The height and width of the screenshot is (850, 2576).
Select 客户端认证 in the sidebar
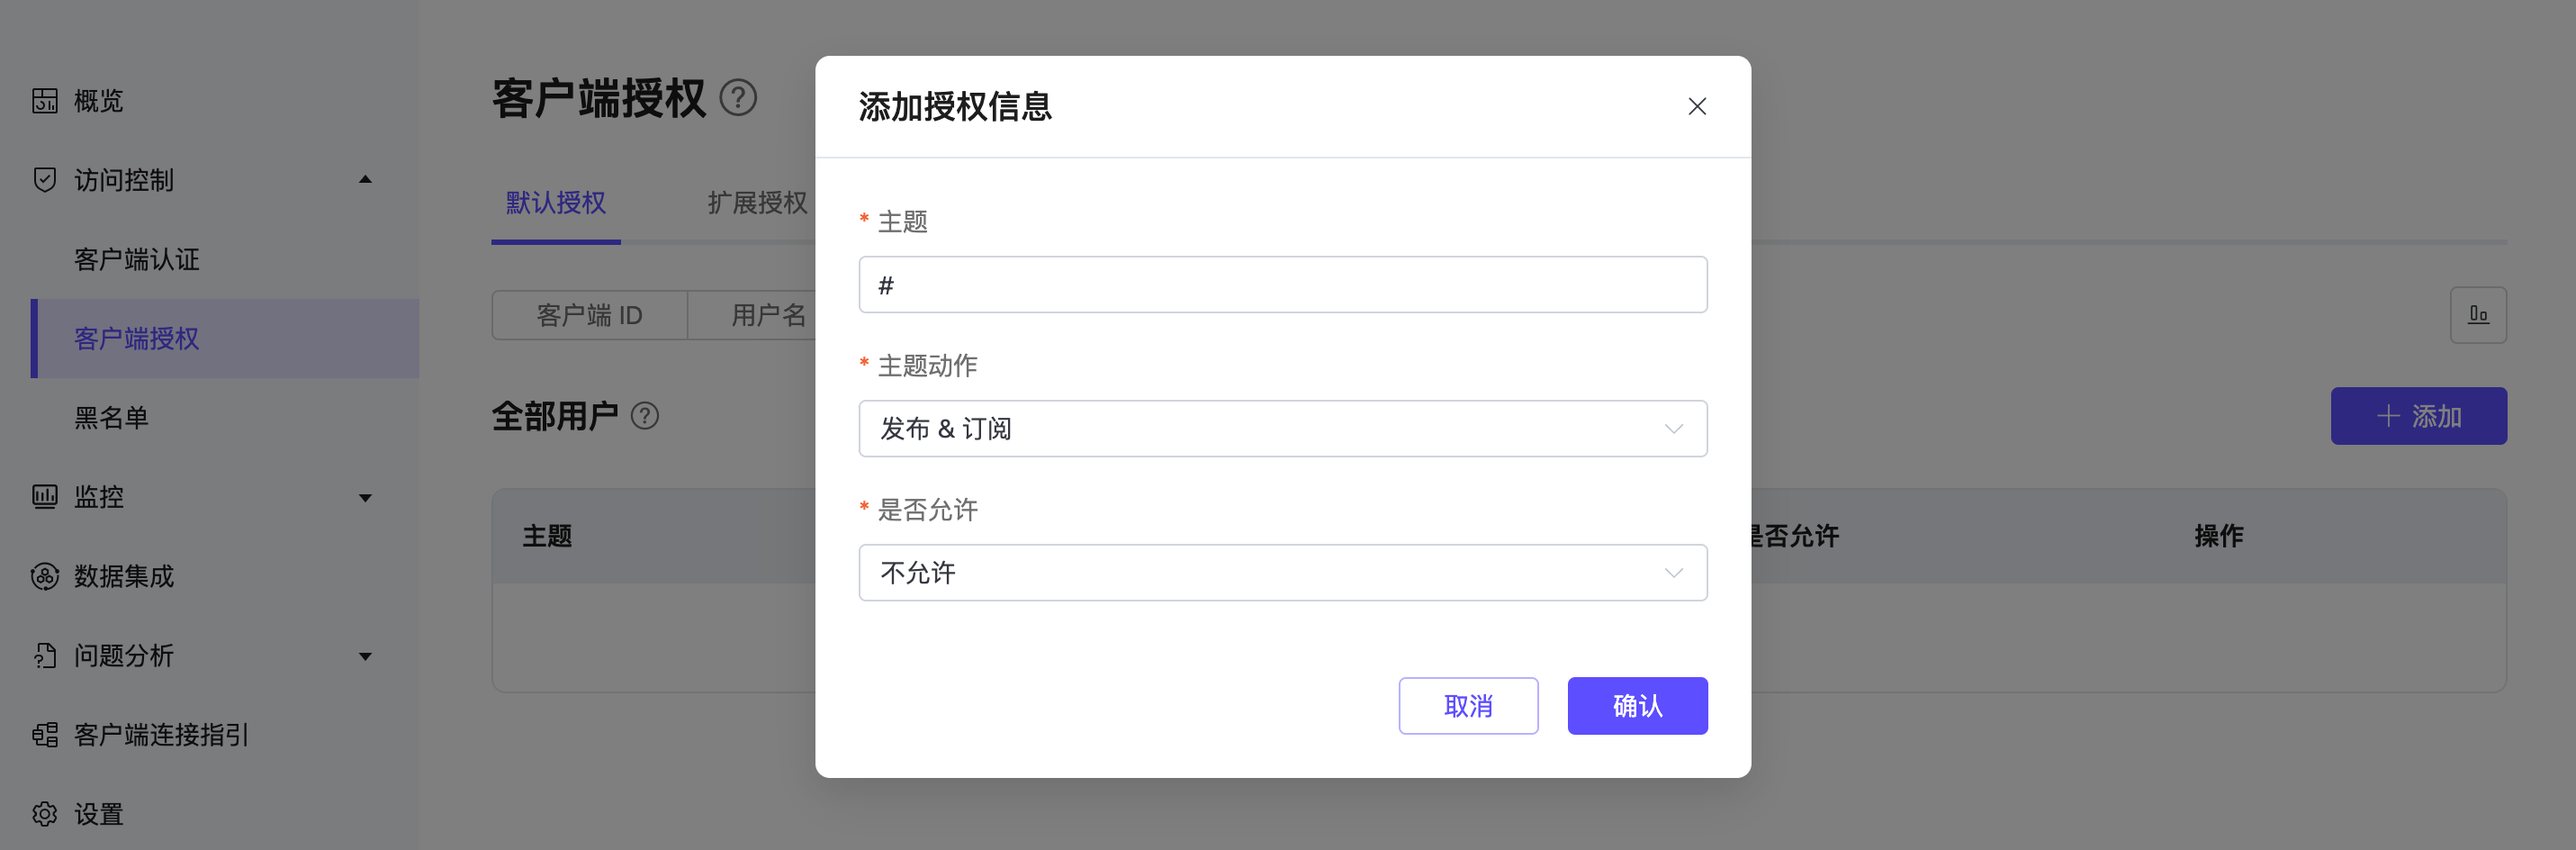click(x=137, y=260)
